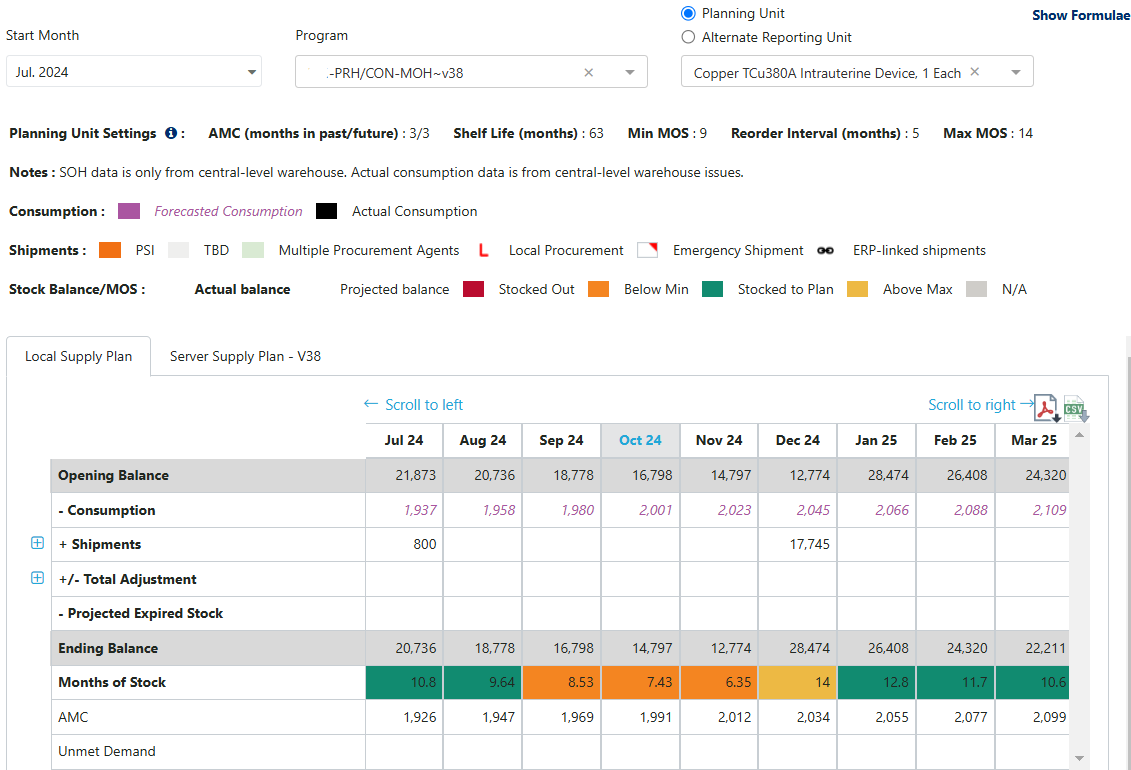Viewport: 1131px width, 770px height.
Task: Click the Months of Stock 12.8 cell
Action: pos(876,683)
